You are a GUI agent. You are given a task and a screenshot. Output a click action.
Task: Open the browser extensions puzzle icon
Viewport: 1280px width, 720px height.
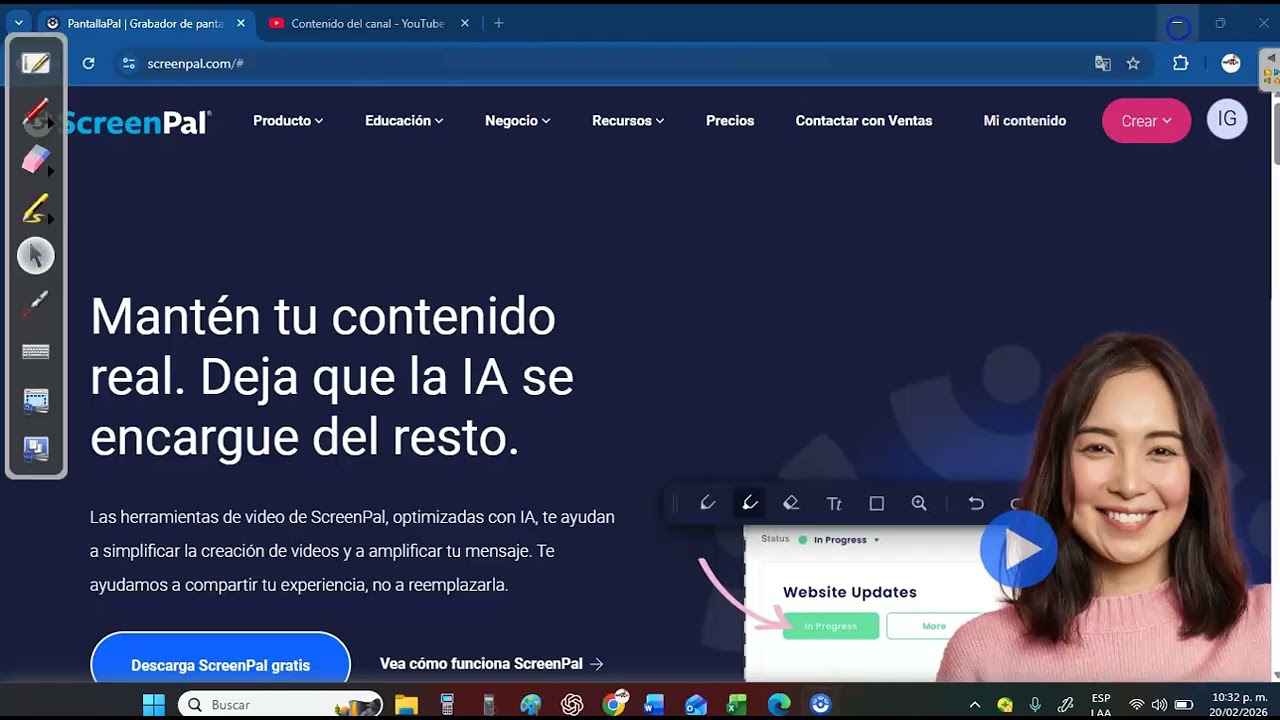click(x=1181, y=63)
